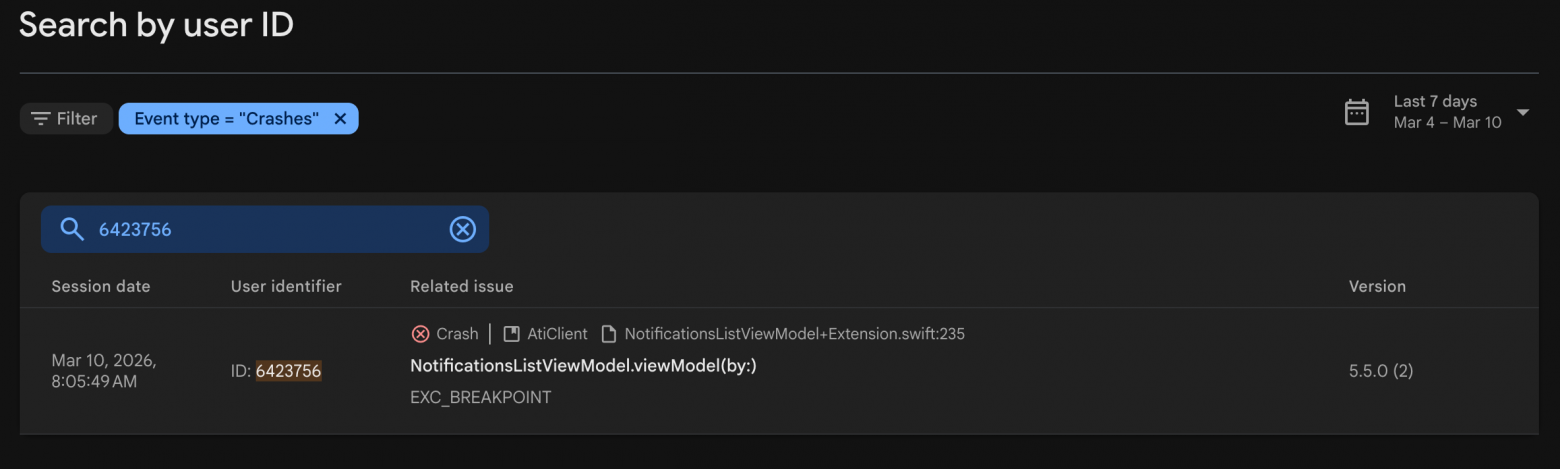The image size is (1560, 469).
Task: Remove the Event type Crashes filter chip
Action: [x=340, y=119]
